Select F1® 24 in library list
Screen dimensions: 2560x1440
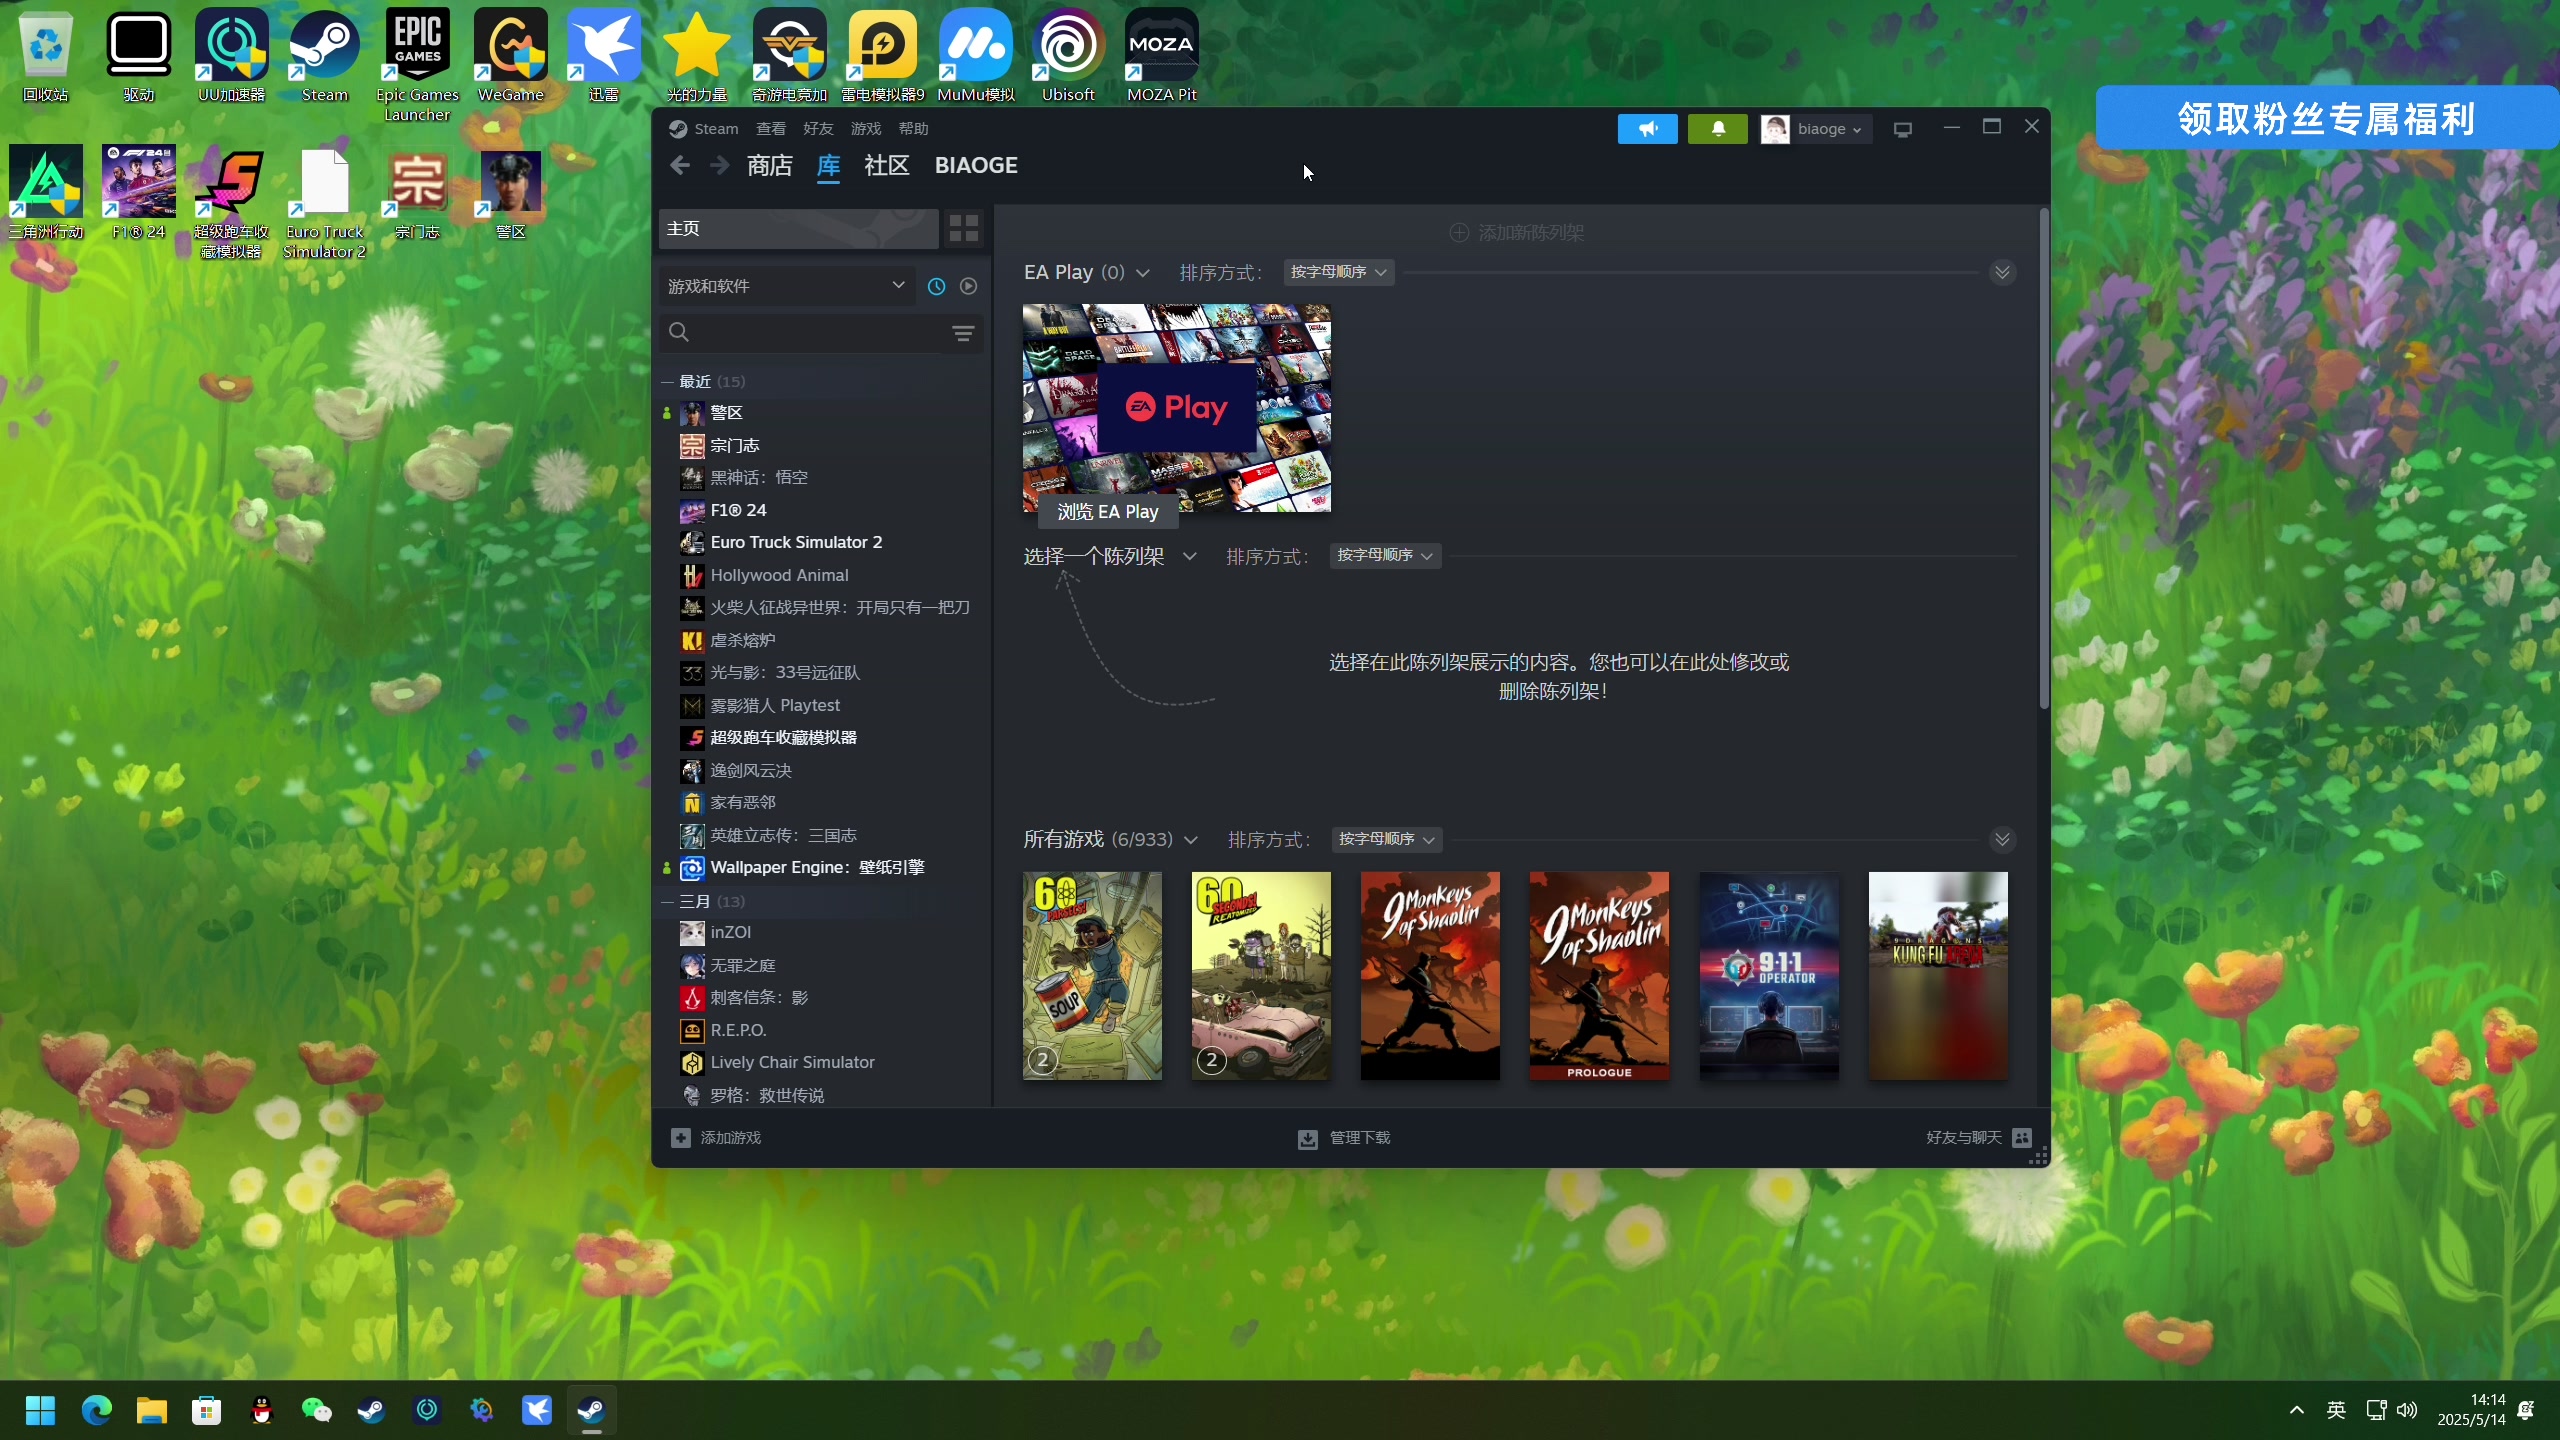tap(820, 510)
